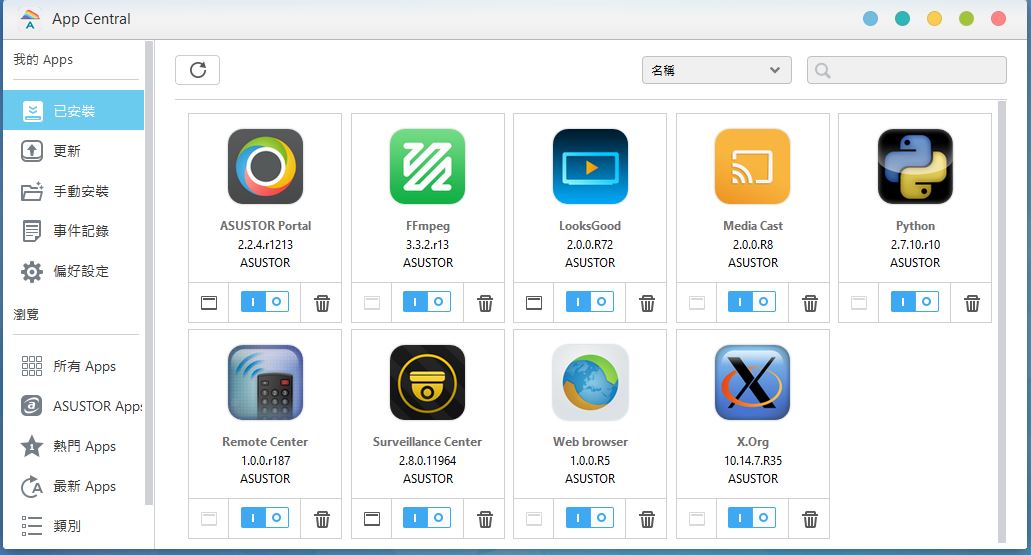Screen dimensions: 1031x555
Task: Click the Surveillance Center name text
Action: pyautogui.click(x=427, y=442)
